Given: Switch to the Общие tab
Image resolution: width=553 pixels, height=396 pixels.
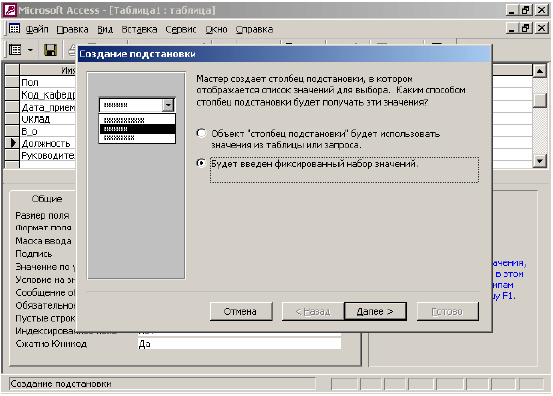Looking at the screenshot, I should click(47, 199).
